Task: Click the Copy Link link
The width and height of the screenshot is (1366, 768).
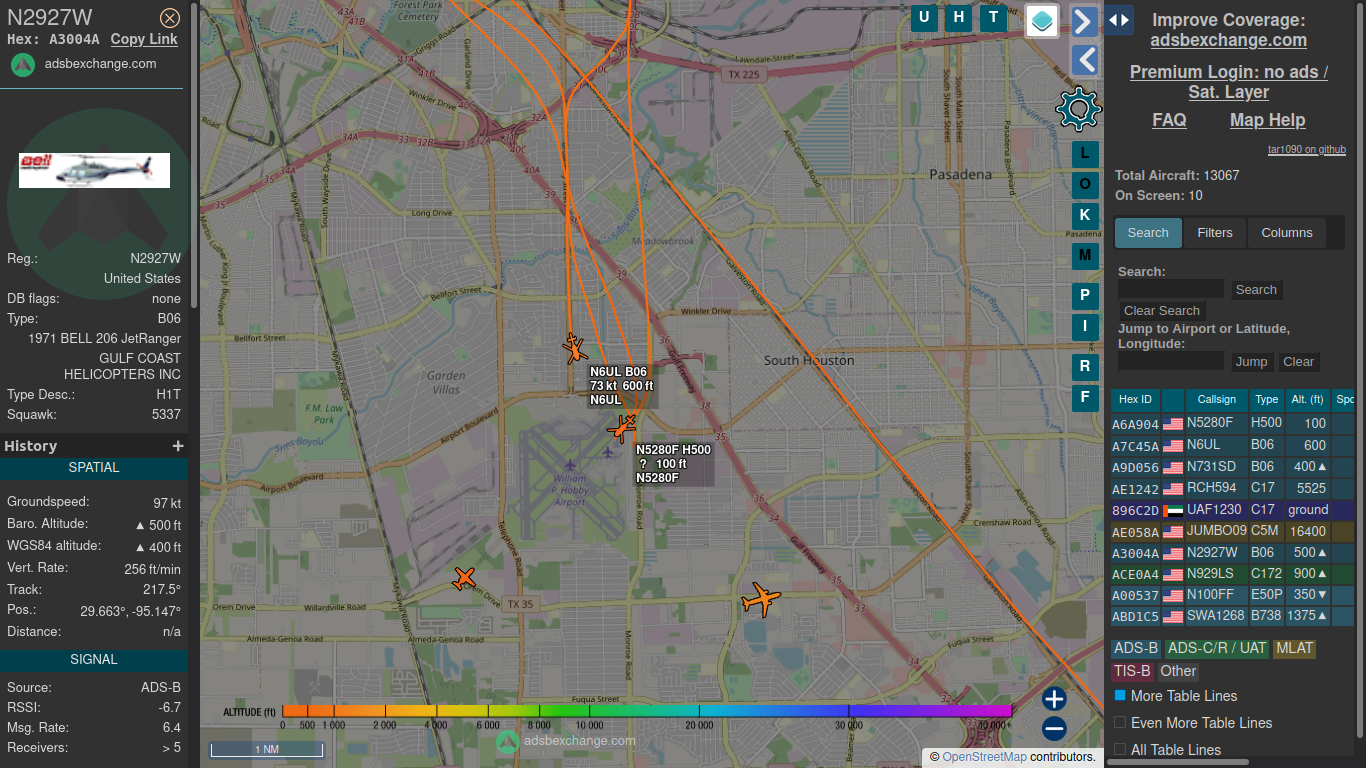Action: coord(144,39)
